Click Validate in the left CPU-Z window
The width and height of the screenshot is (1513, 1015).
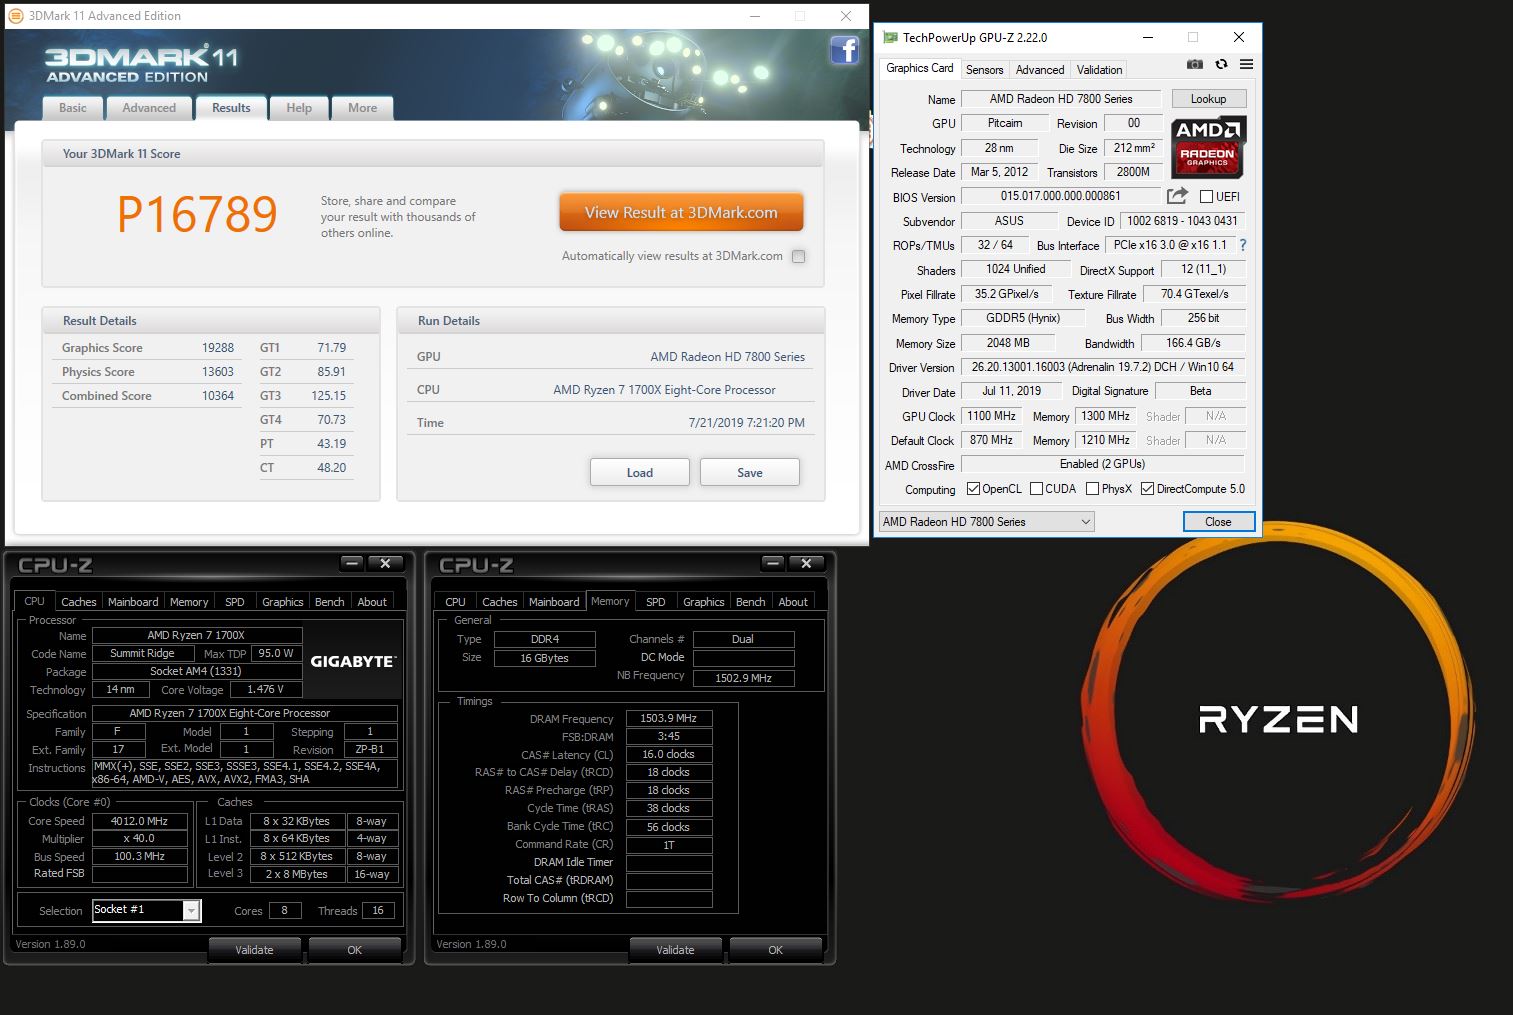[254, 950]
